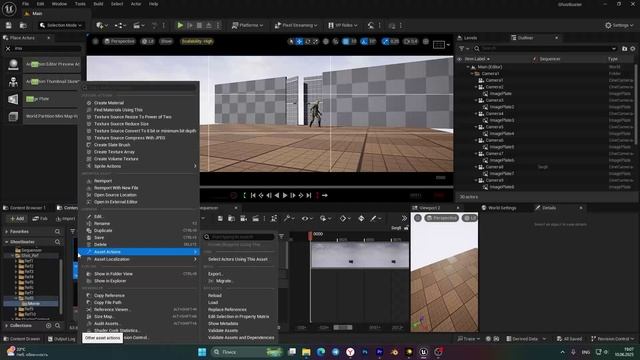Open the Platforms dropdown
The height and width of the screenshot is (360, 640).
(247, 25)
